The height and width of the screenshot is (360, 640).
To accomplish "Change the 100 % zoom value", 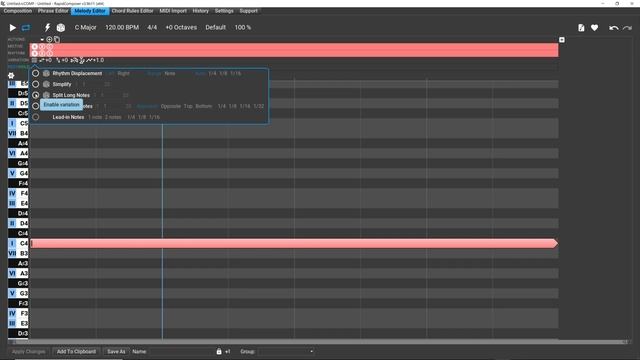I will 242,27.
